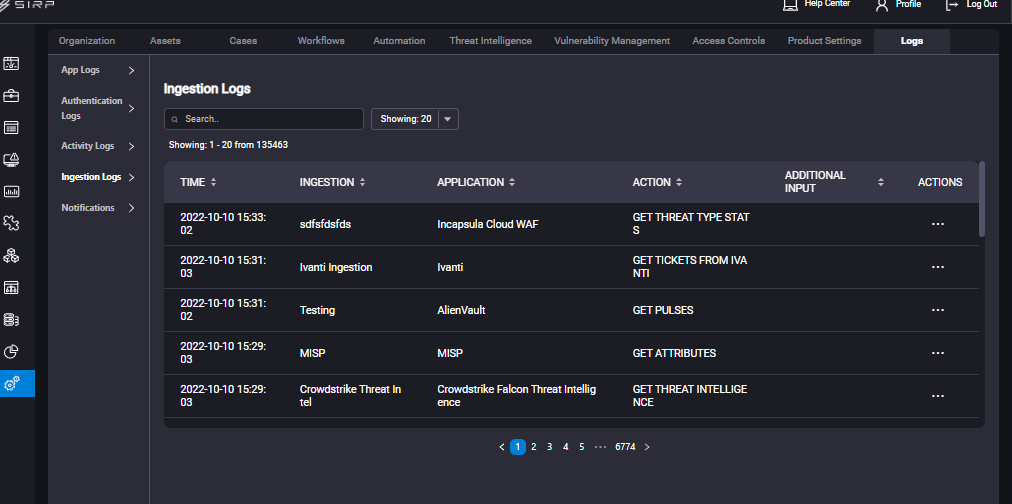Open actions menu for sdfsfdsfds row
This screenshot has height=504, width=1012.
(938, 224)
